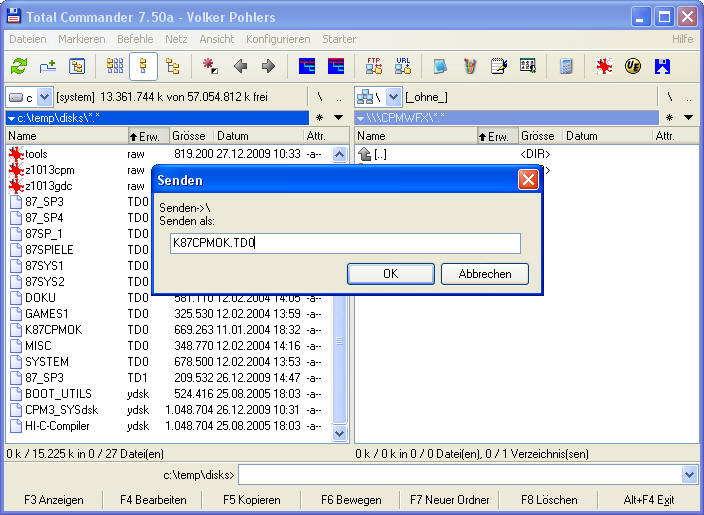Click the F8 Löschen button
Image resolution: width=704 pixels, height=515 pixels.
pyautogui.click(x=549, y=500)
